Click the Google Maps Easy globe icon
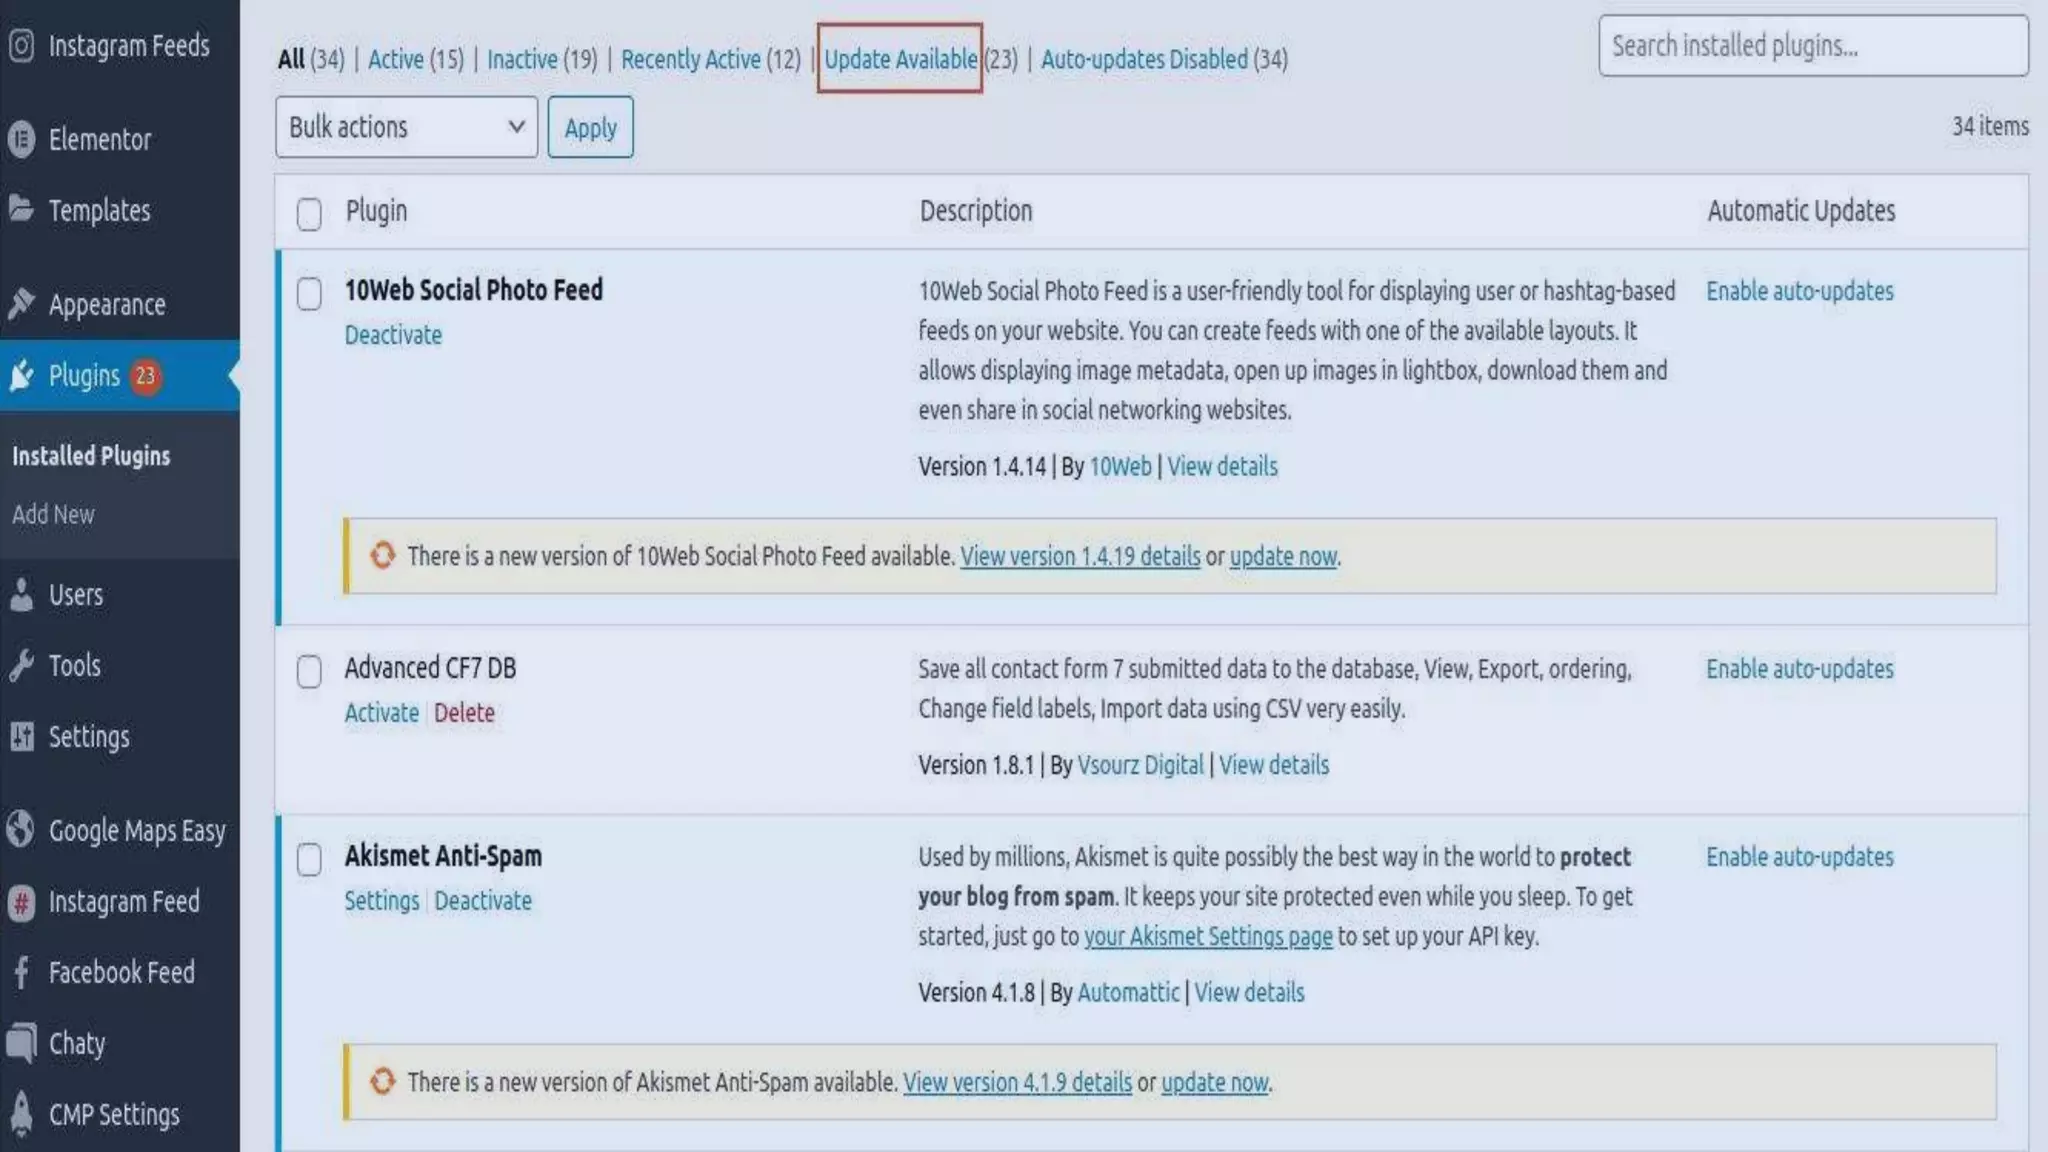The height and width of the screenshot is (1152, 2048). coord(21,830)
